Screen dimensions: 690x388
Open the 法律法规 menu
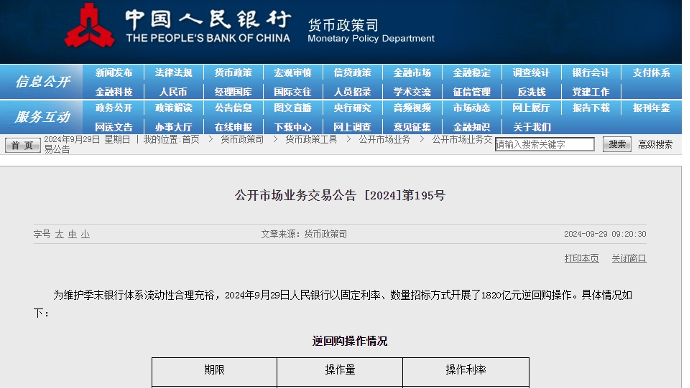[173, 73]
